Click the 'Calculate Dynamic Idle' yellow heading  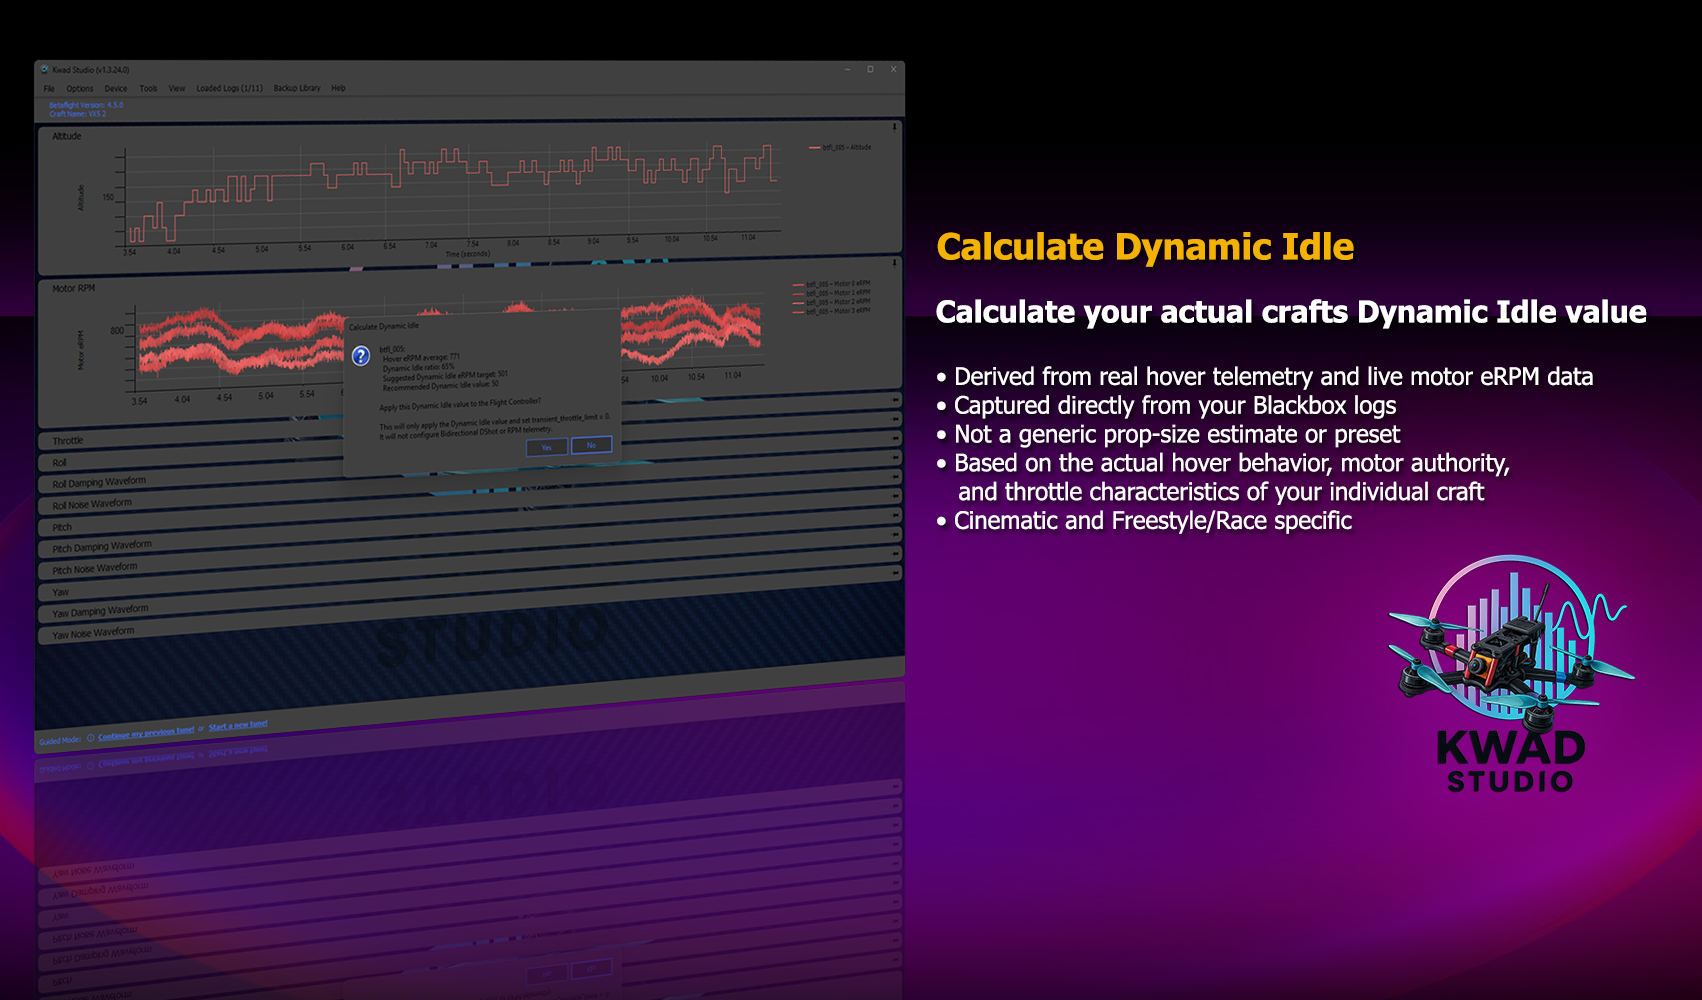[1145, 247]
